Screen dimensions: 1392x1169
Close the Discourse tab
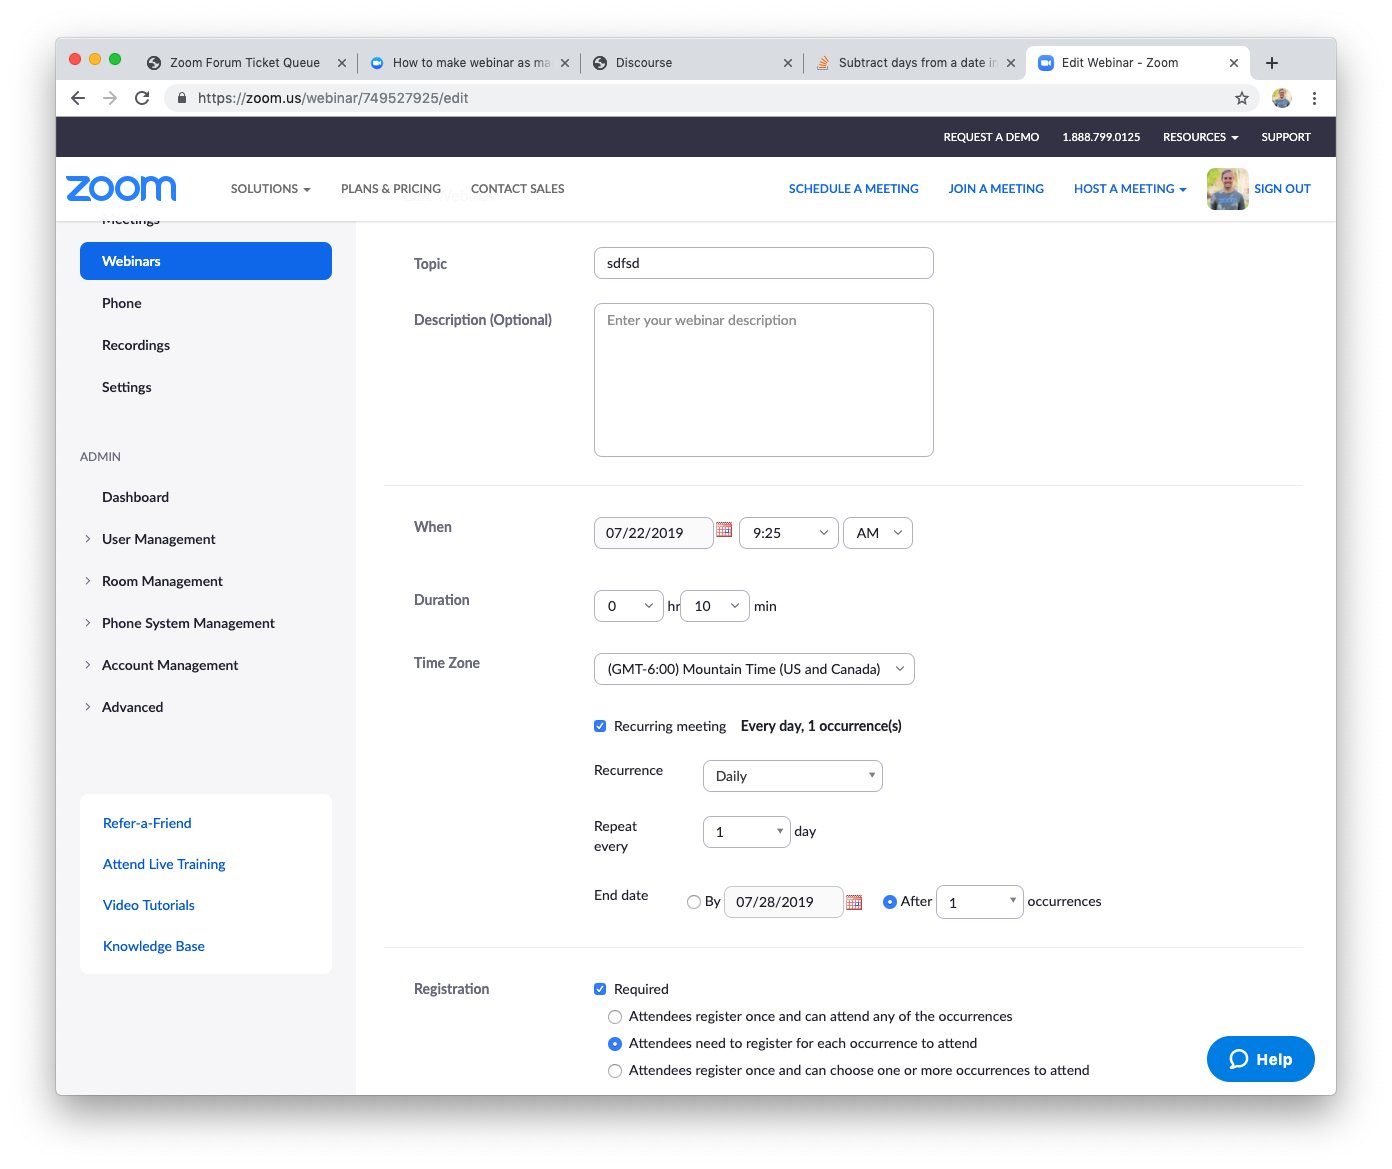click(x=788, y=63)
